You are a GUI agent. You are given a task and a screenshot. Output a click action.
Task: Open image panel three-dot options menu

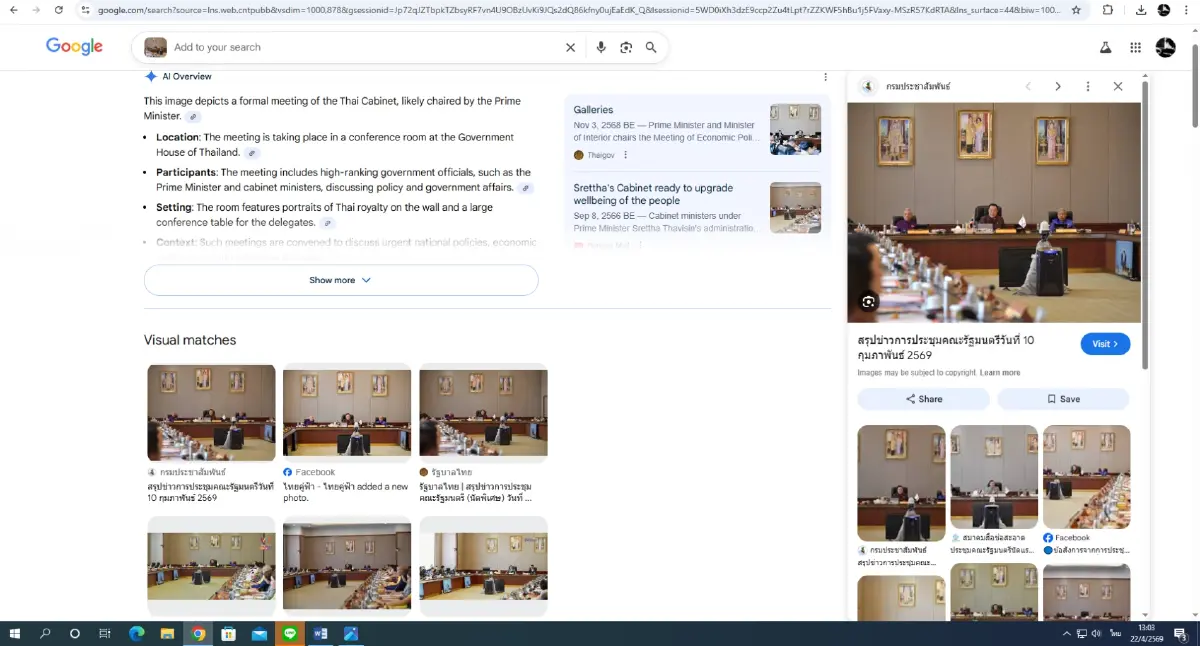[x=1088, y=86]
